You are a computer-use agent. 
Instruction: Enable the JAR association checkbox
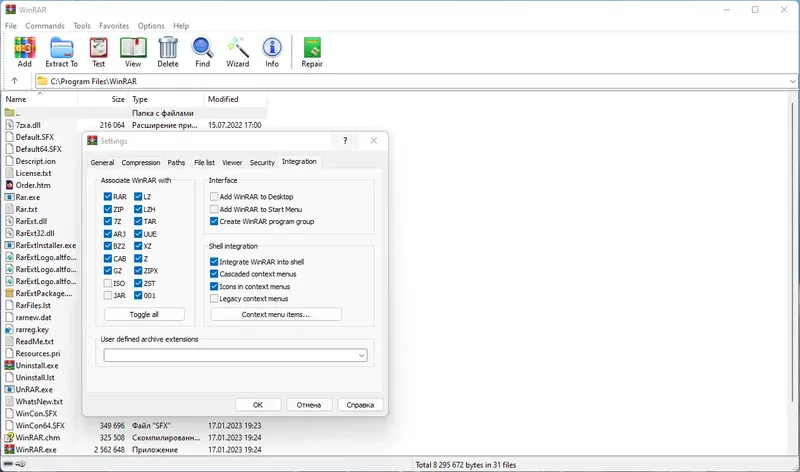[x=108, y=295]
